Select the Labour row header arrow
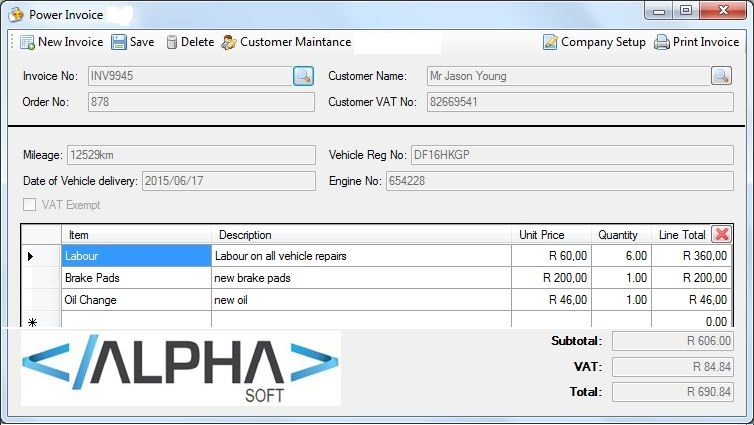The width and height of the screenshot is (754, 425). [31, 256]
